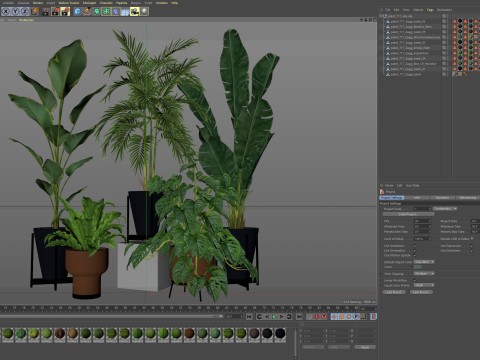This screenshot has height=360, width=480.
Task: Click the red record keyframe button
Action: [x=316, y=317]
